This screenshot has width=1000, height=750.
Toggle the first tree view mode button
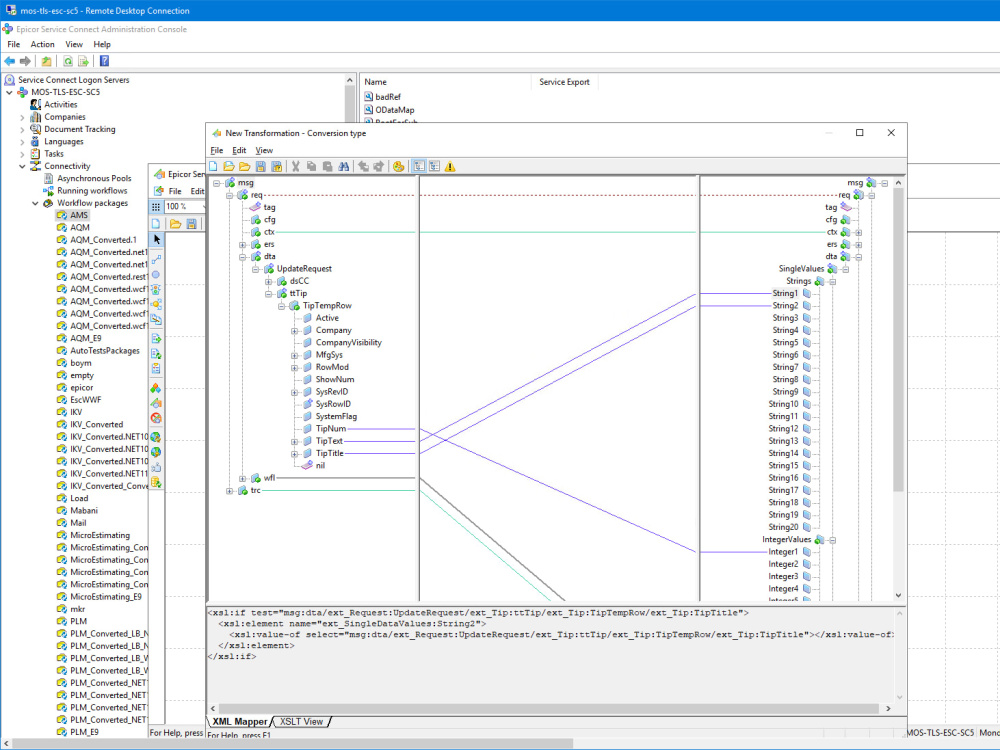(x=418, y=166)
